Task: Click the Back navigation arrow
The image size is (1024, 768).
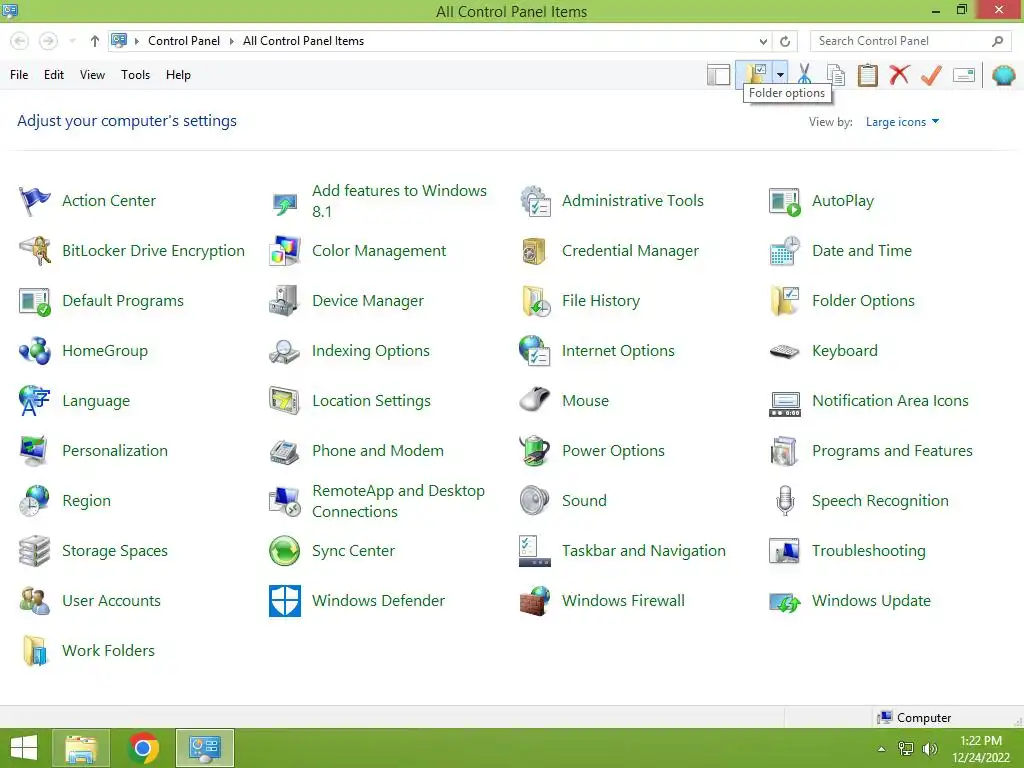Action: pyautogui.click(x=20, y=41)
